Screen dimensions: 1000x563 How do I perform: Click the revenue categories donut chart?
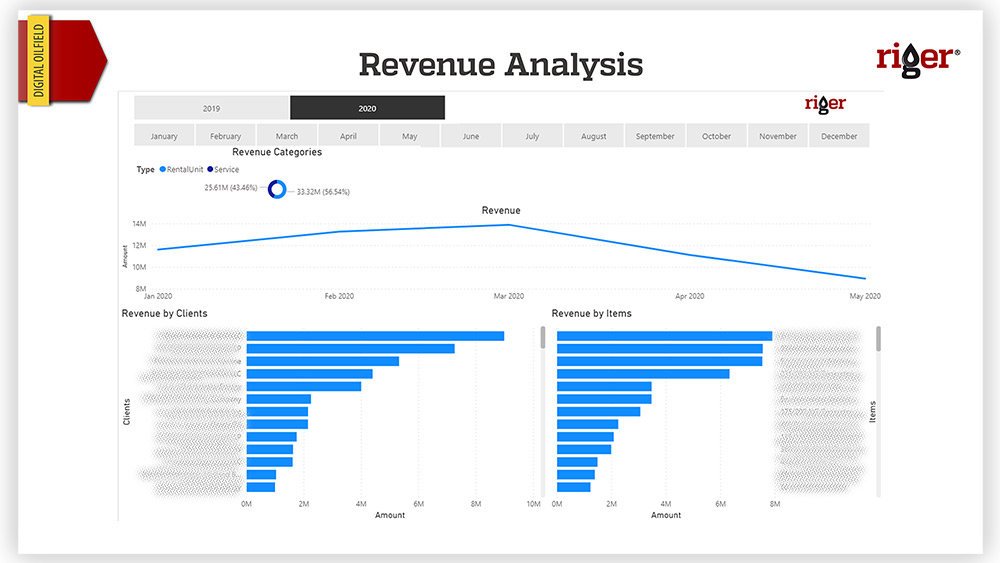[277, 189]
